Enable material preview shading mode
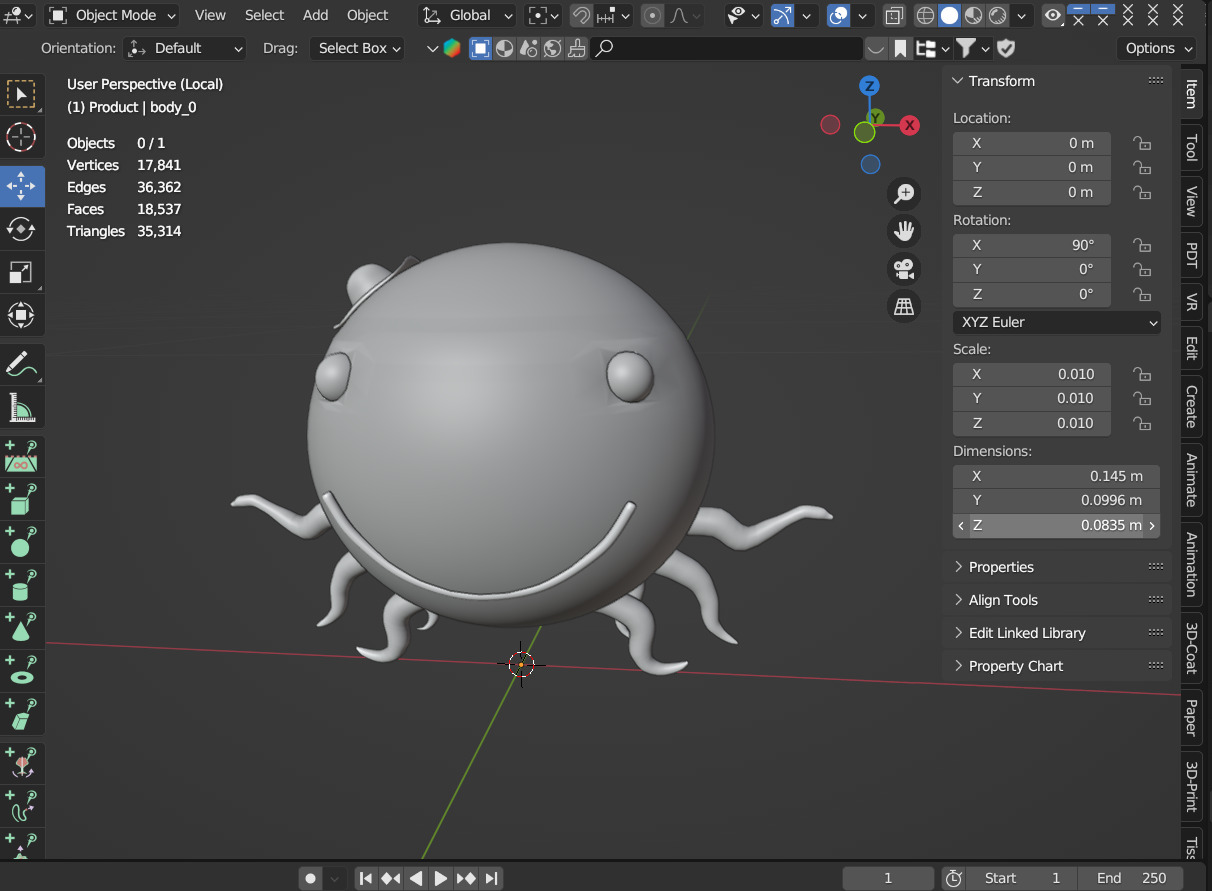1212x891 pixels. pyautogui.click(x=973, y=15)
